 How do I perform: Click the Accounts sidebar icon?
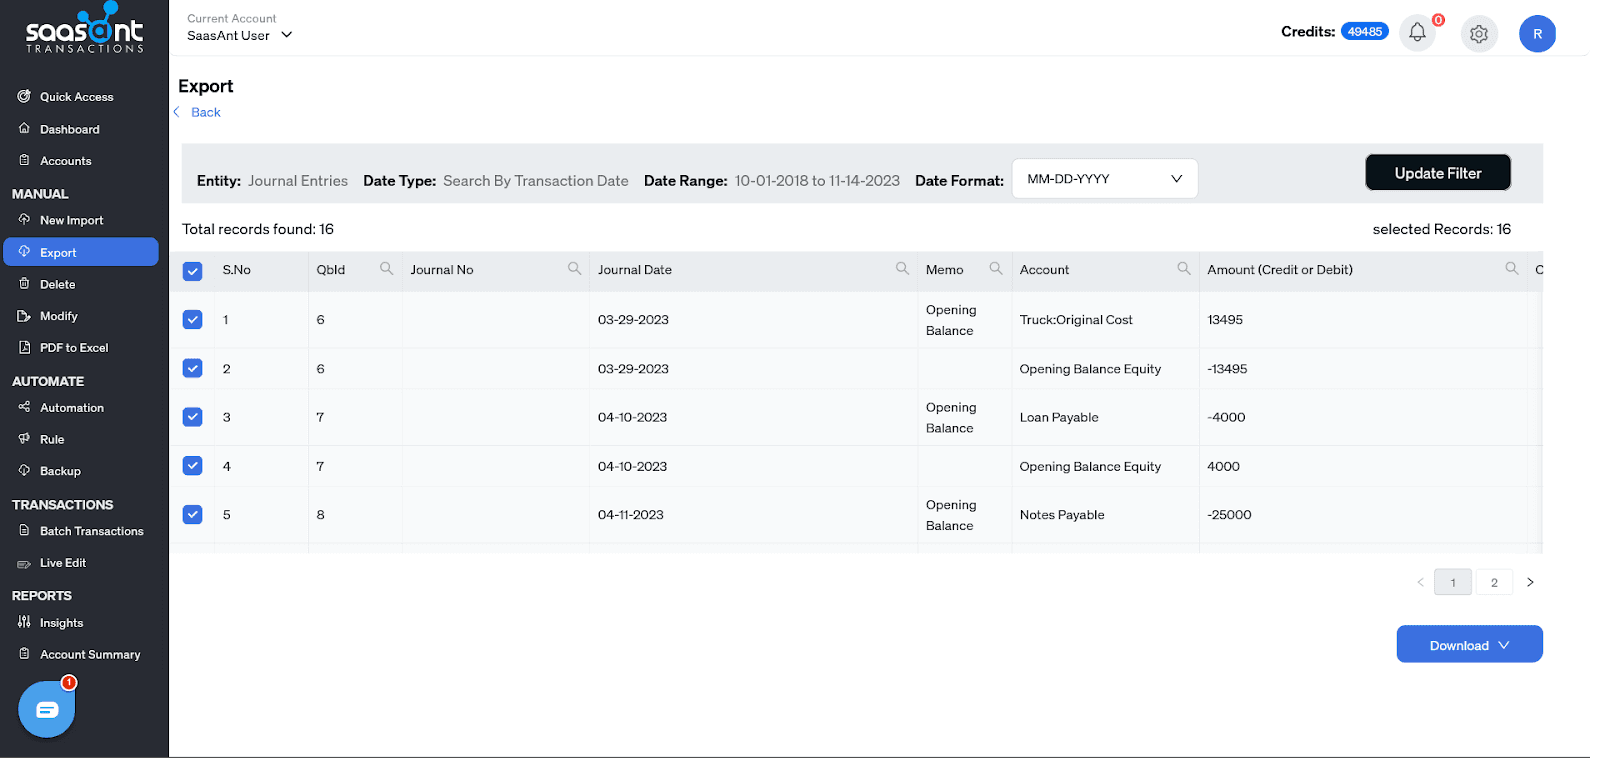(x=24, y=160)
